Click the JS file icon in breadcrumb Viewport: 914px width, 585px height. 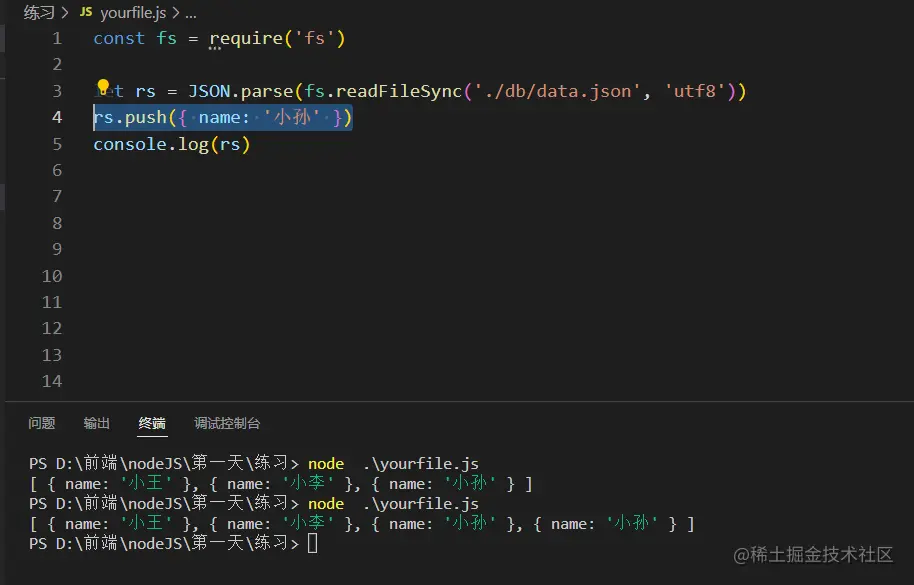click(86, 12)
